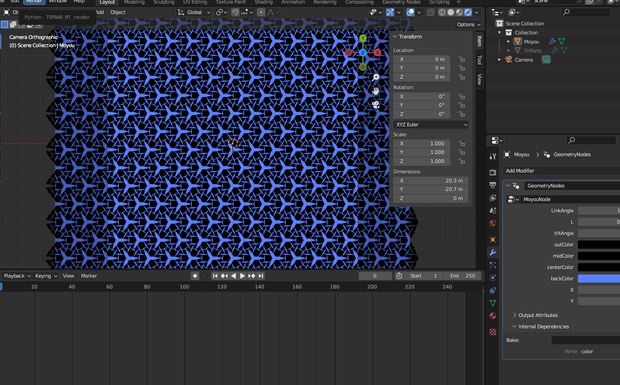Toggle snapping magnet button
Viewport: 620px width, 385px height.
point(235,12)
